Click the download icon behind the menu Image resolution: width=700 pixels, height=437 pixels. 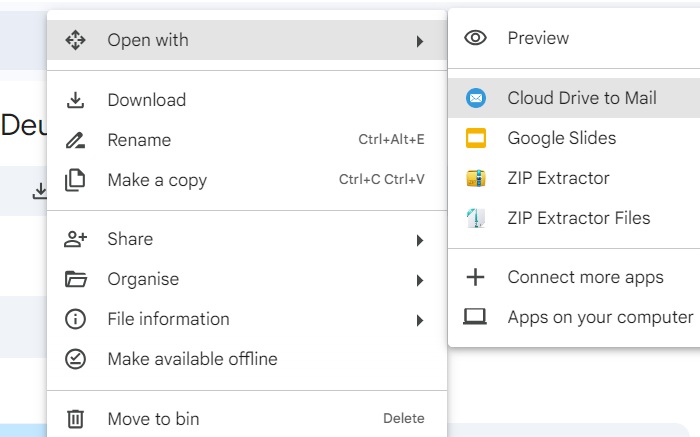tap(40, 191)
